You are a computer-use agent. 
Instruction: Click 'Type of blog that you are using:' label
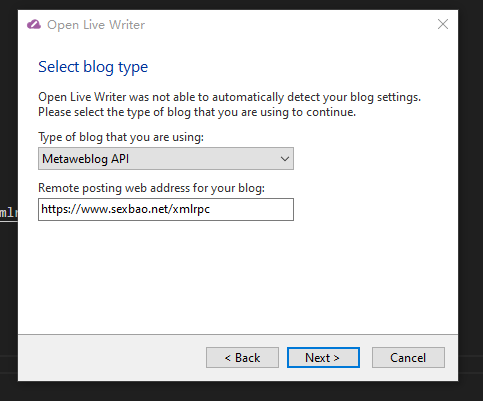point(121,137)
